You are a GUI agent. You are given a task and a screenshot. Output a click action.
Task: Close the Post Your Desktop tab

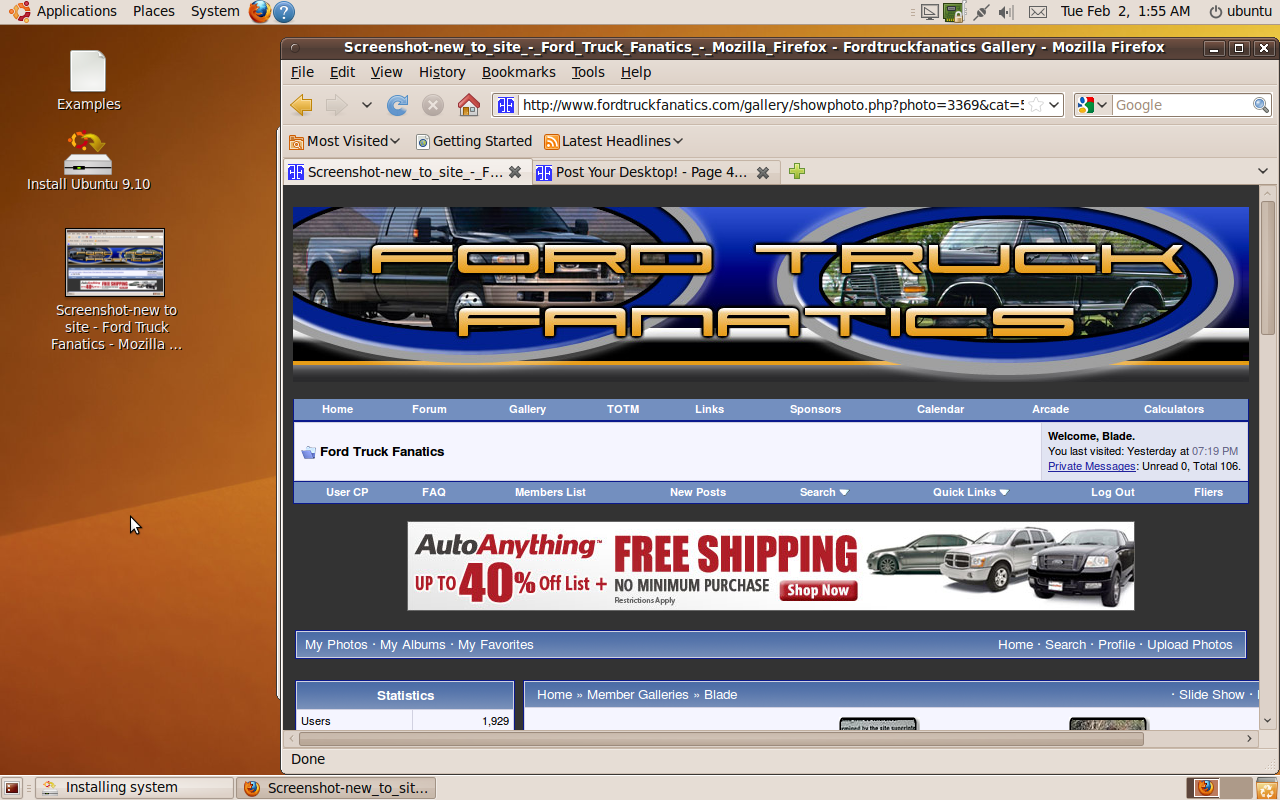(762, 172)
